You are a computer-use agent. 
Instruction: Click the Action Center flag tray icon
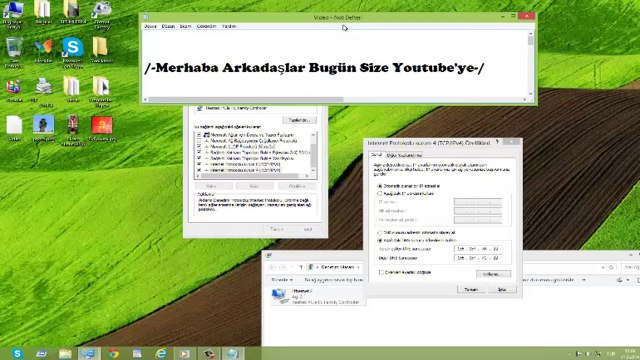[x=578, y=353]
